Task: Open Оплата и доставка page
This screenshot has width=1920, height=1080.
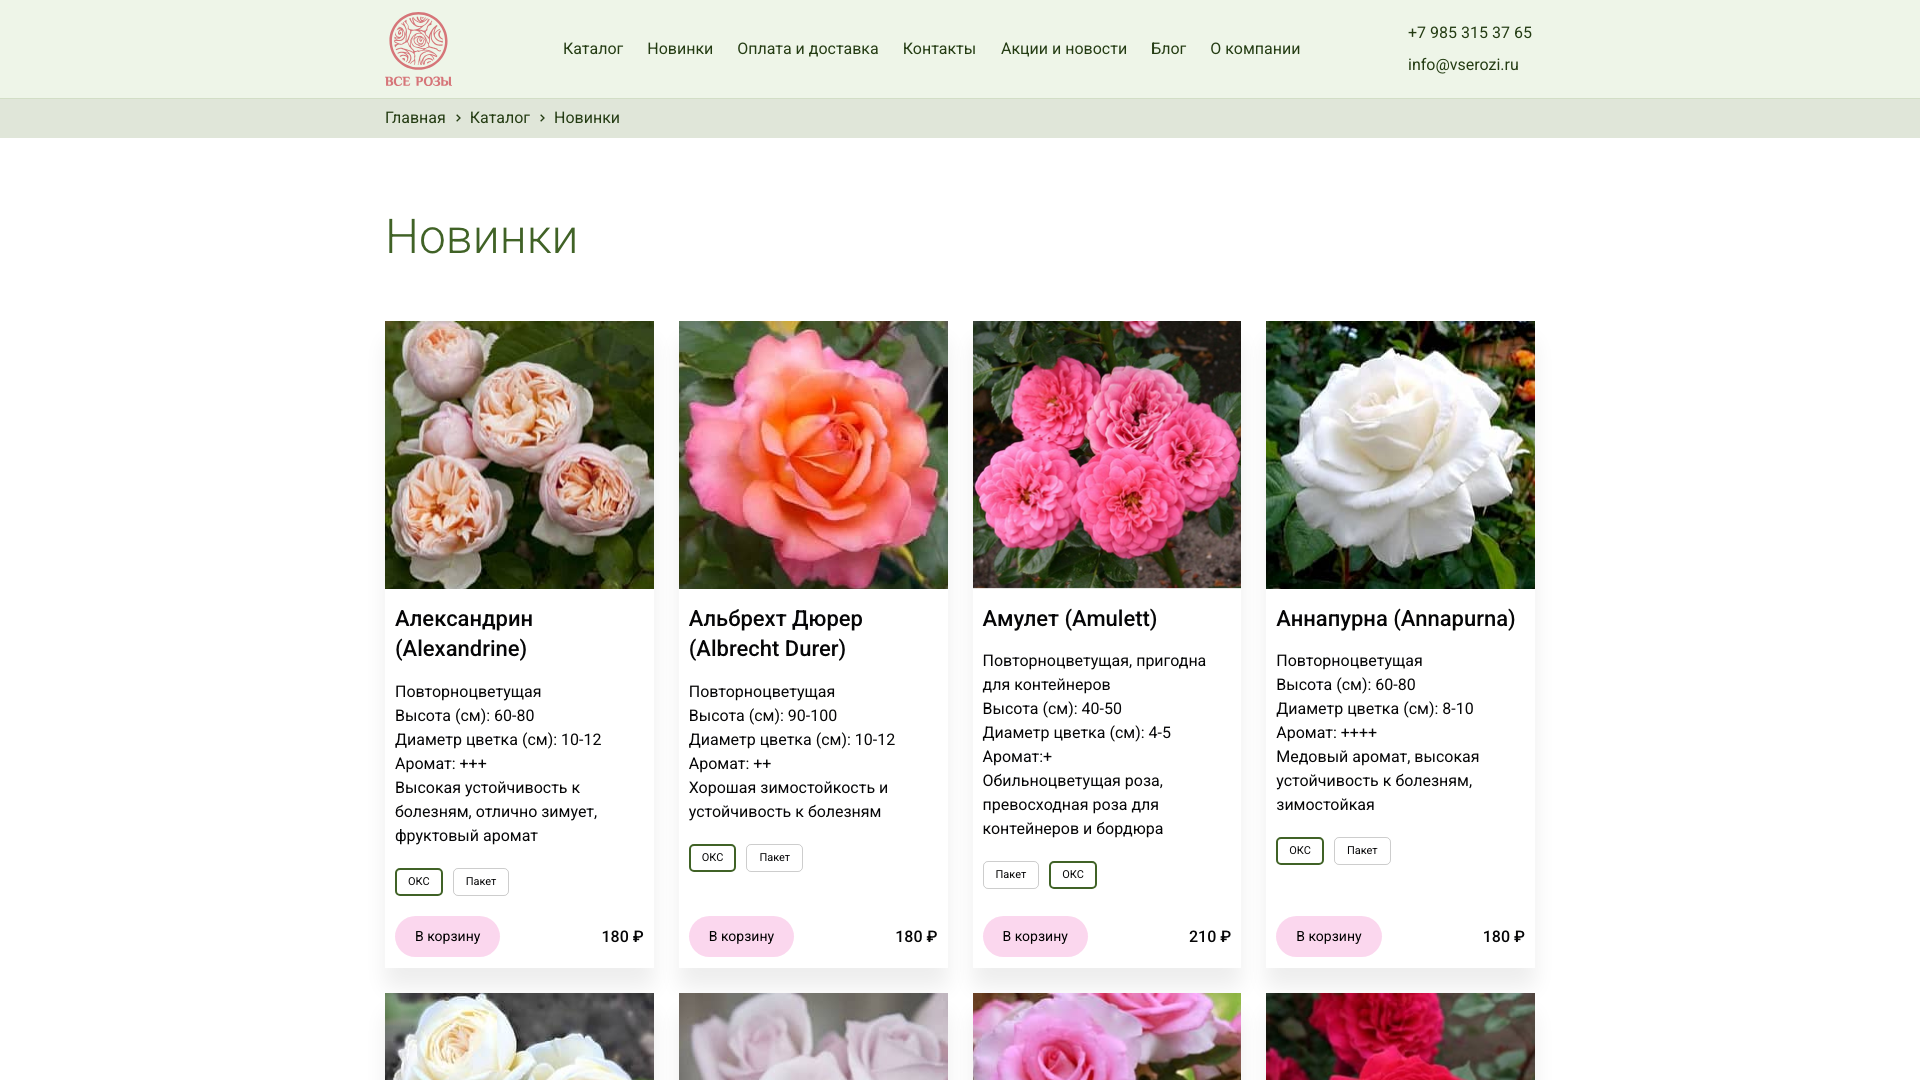Action: [808, 49]
